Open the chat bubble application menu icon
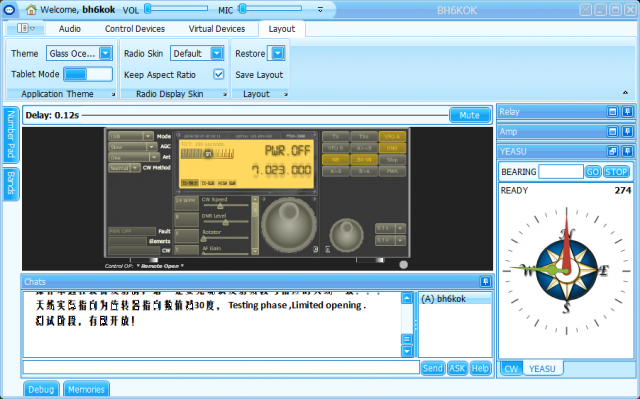The width and height of the screenshot is (640, 399). pyautogui.click(x=9, y=10)
